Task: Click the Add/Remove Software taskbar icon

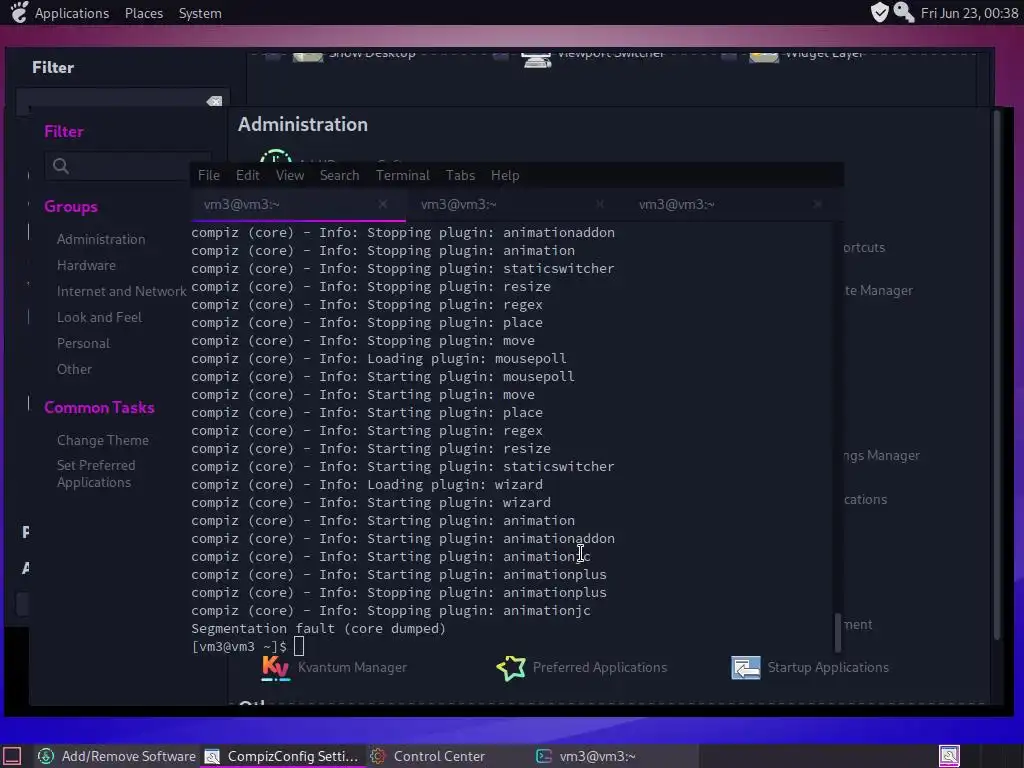Action: [46, 756]
